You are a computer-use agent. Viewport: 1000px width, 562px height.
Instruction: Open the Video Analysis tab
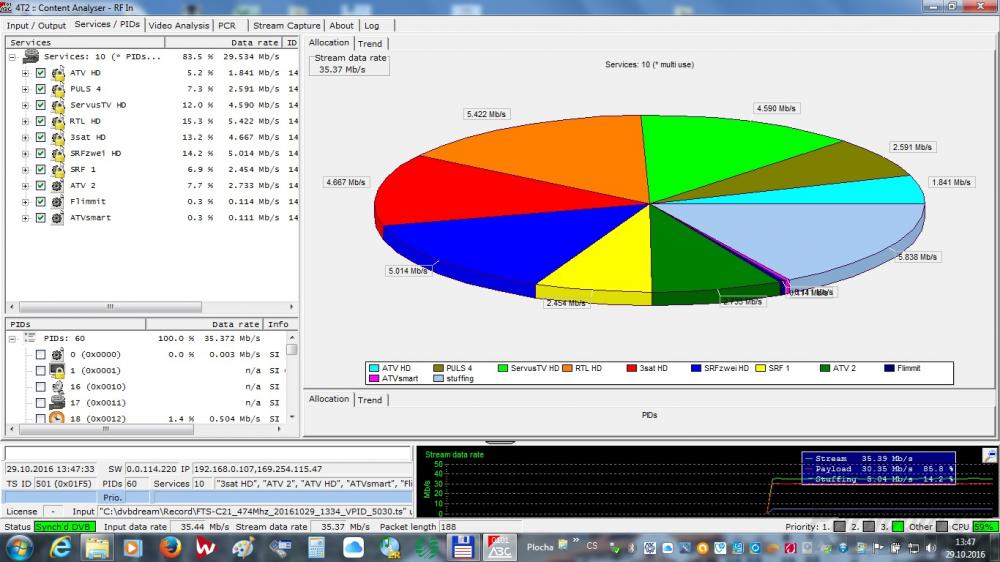pyautogui.click(x=179, y=26)
